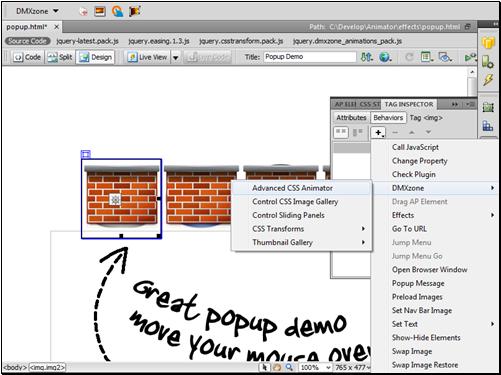The height and width of the screenshot is (375, 501).
Task: Switch to Code view
Action: tap(27, 57)
